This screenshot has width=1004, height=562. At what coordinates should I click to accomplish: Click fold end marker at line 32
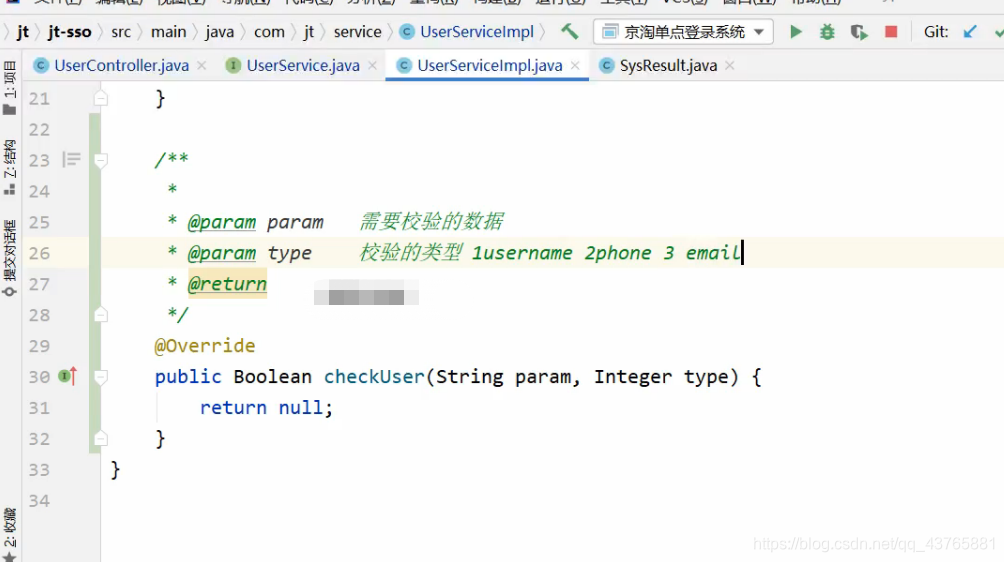tap(101, 438)
